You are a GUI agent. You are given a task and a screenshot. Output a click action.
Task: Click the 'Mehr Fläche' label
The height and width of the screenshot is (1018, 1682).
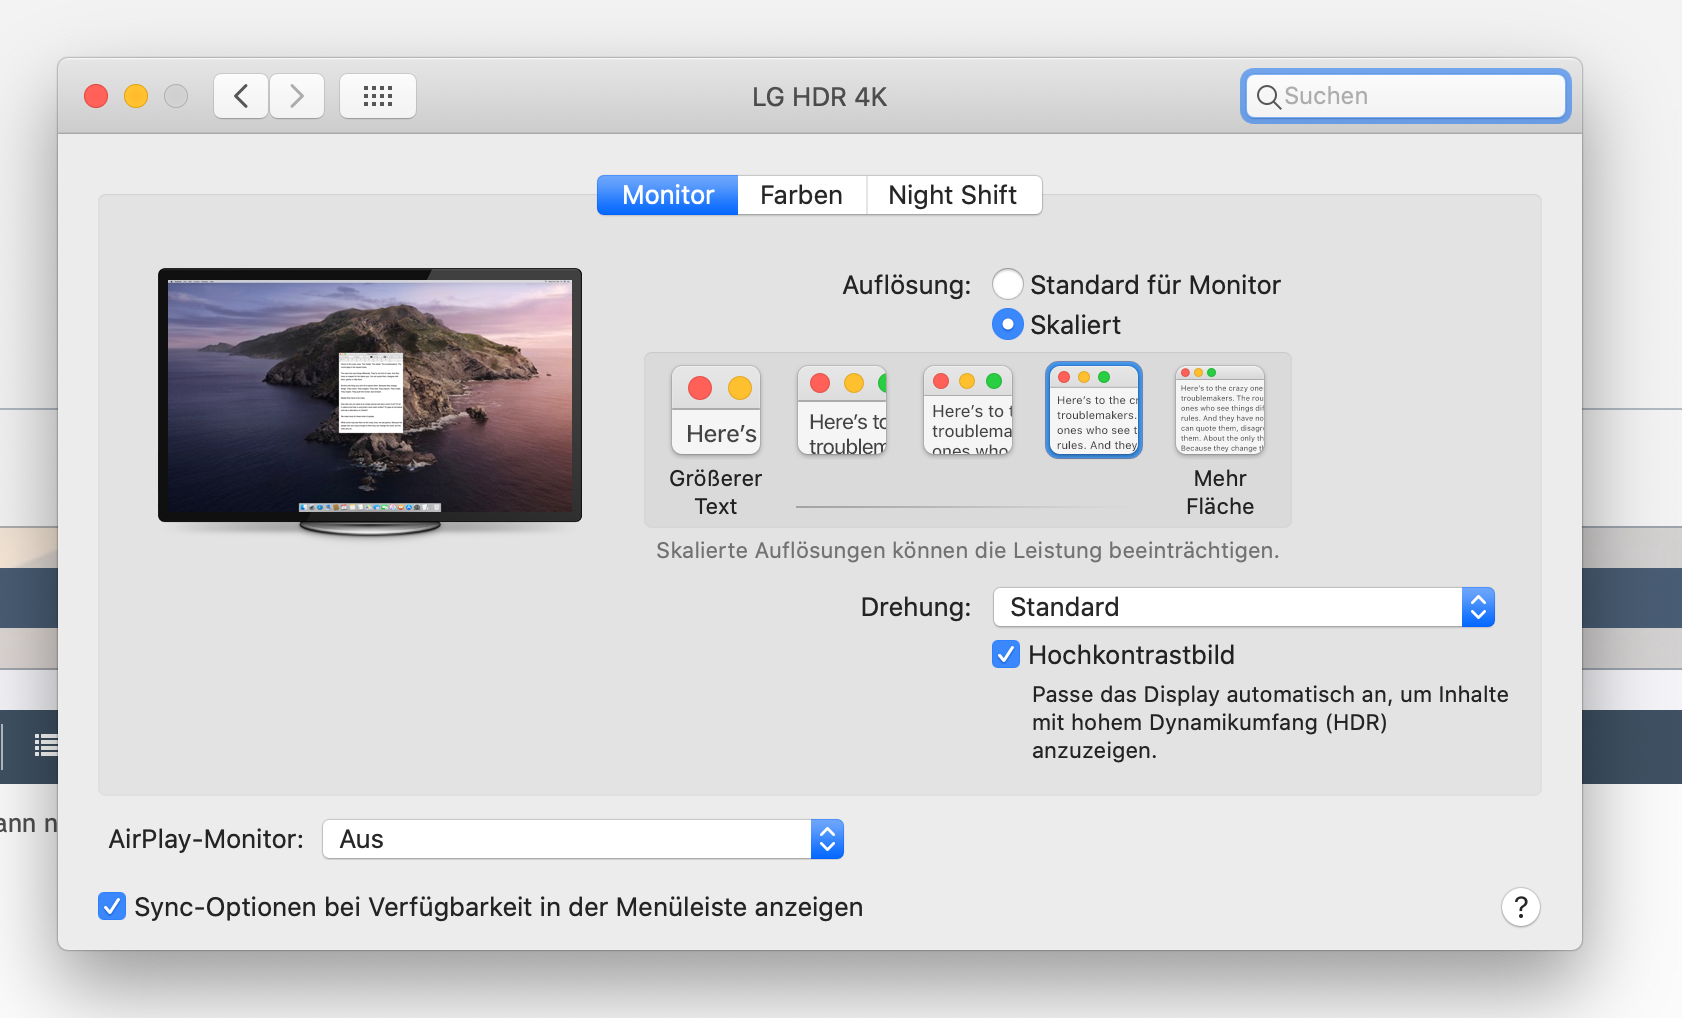tap(1220, 492)
